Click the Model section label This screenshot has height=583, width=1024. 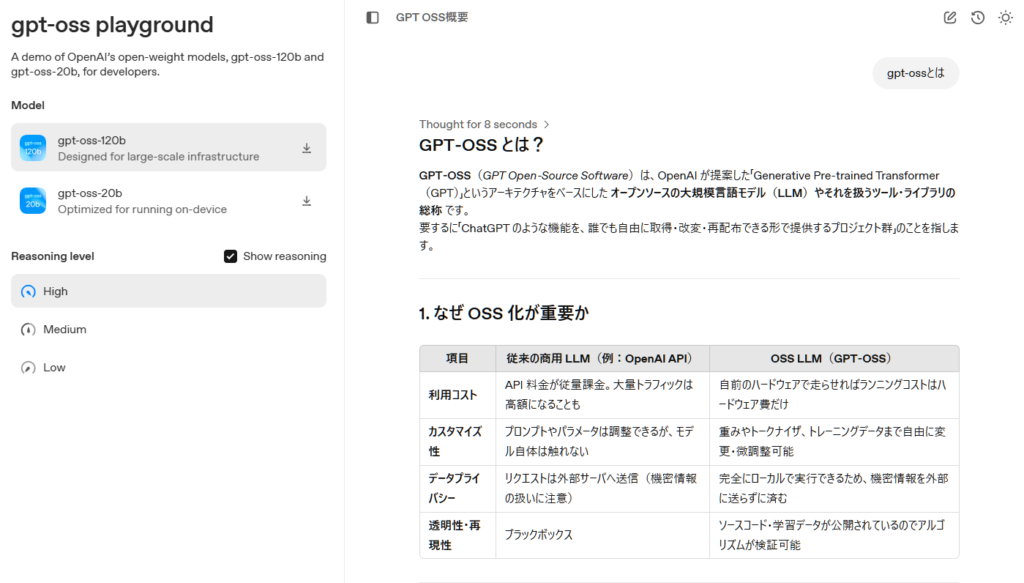tap(27, 105)
